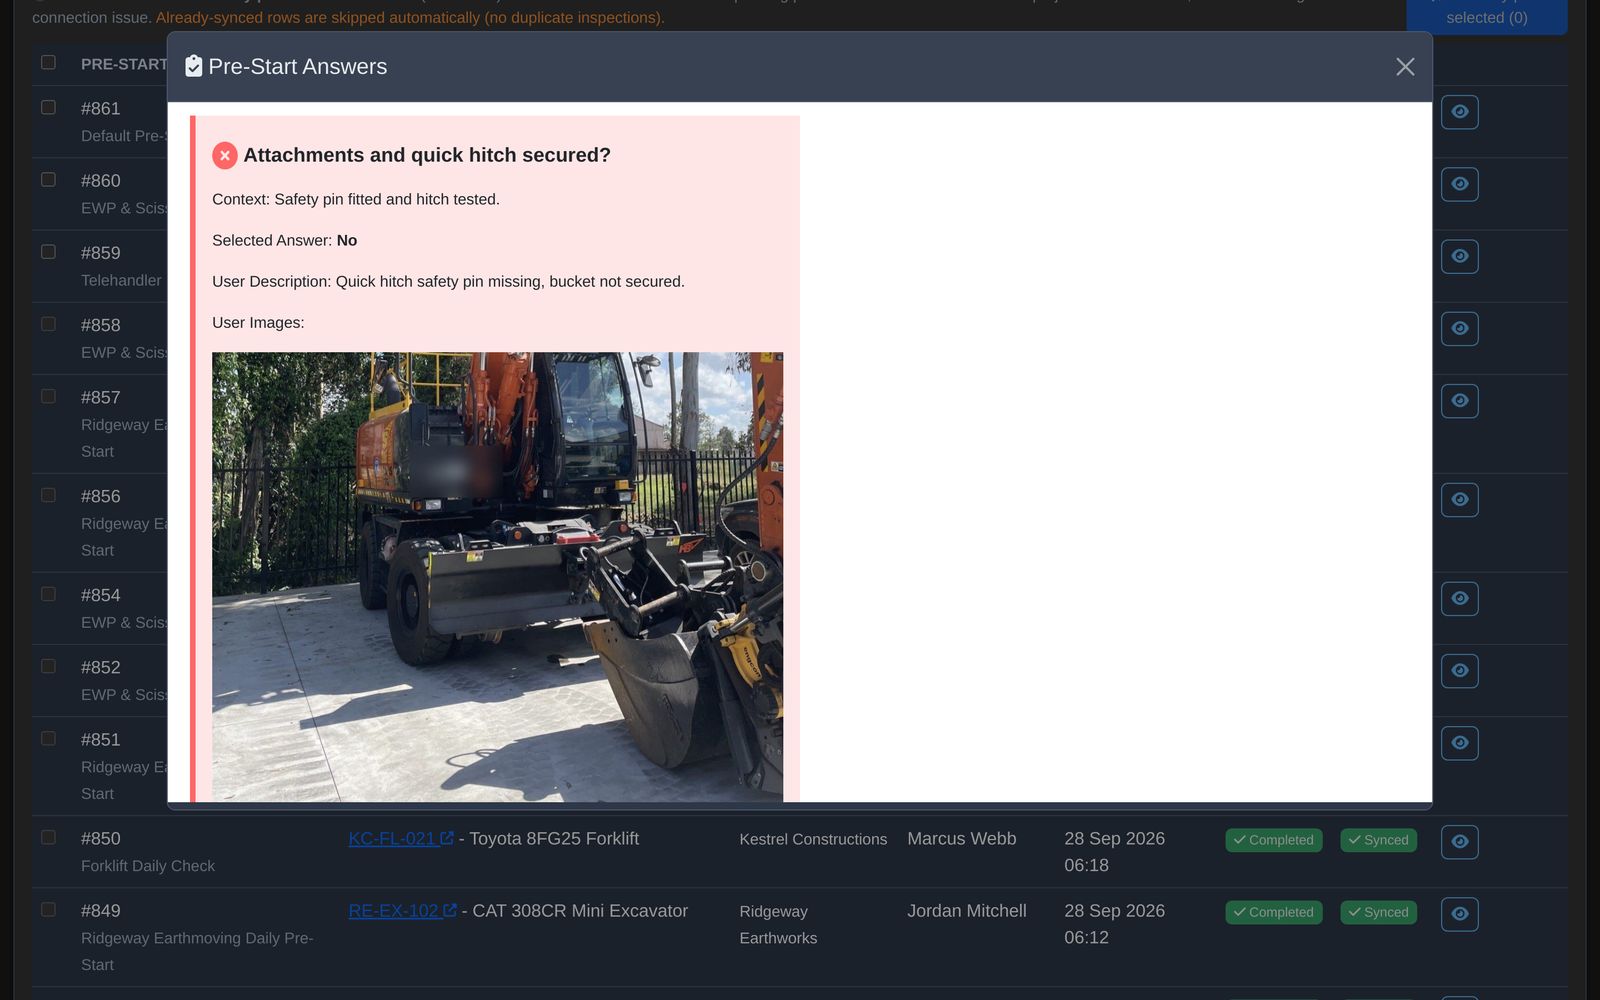The image size is (1600, 1000).
Task: Select the row #858 checkbox
Action: pyautogui.click(x=48, y=323)
